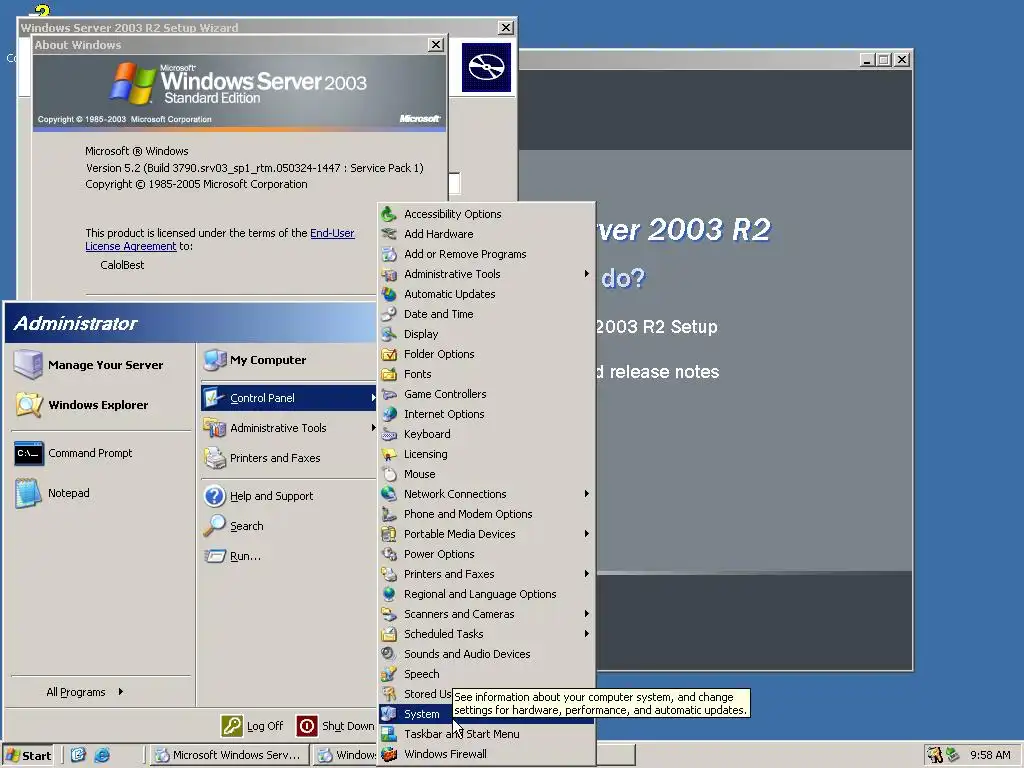1024x768 pixels.
Task: Click the Windows Explorer icon in Start menu
Action: pyautogui.click(x=29, y=405)
